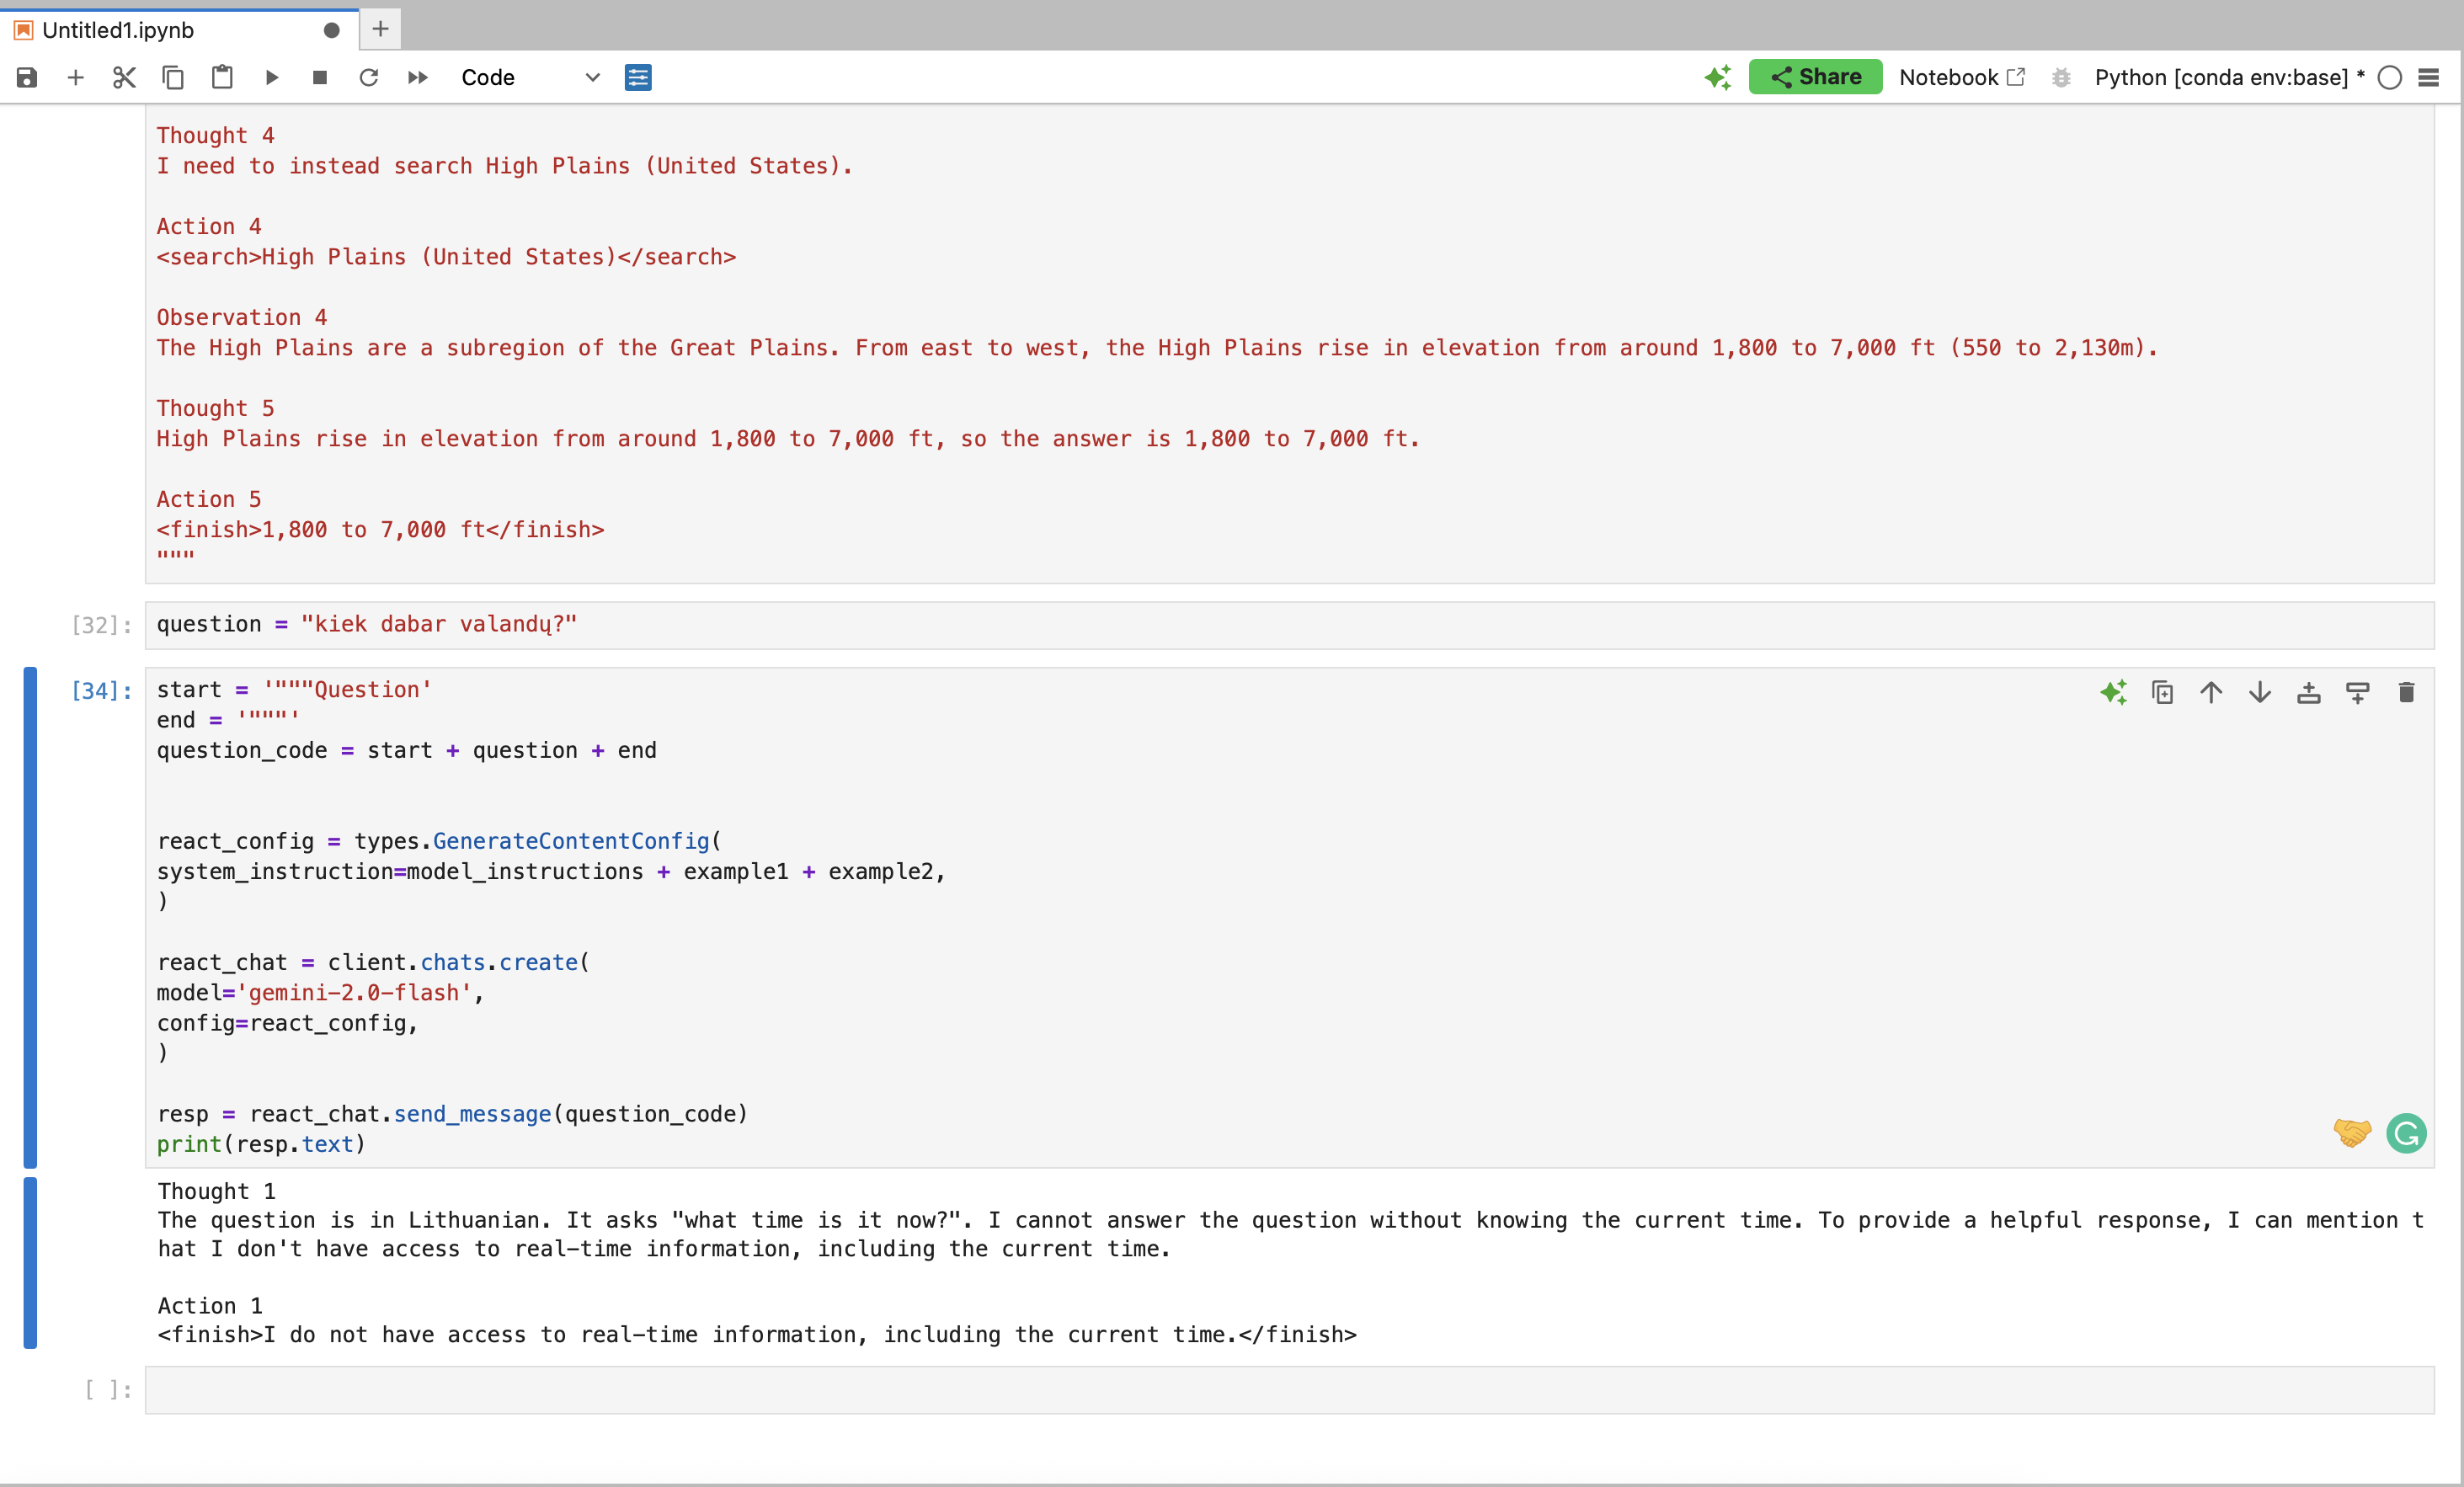This screenshot has width=2464, height=1487.
Task: Move cell 34 up with the arrow
Action: pos(2211,692)
